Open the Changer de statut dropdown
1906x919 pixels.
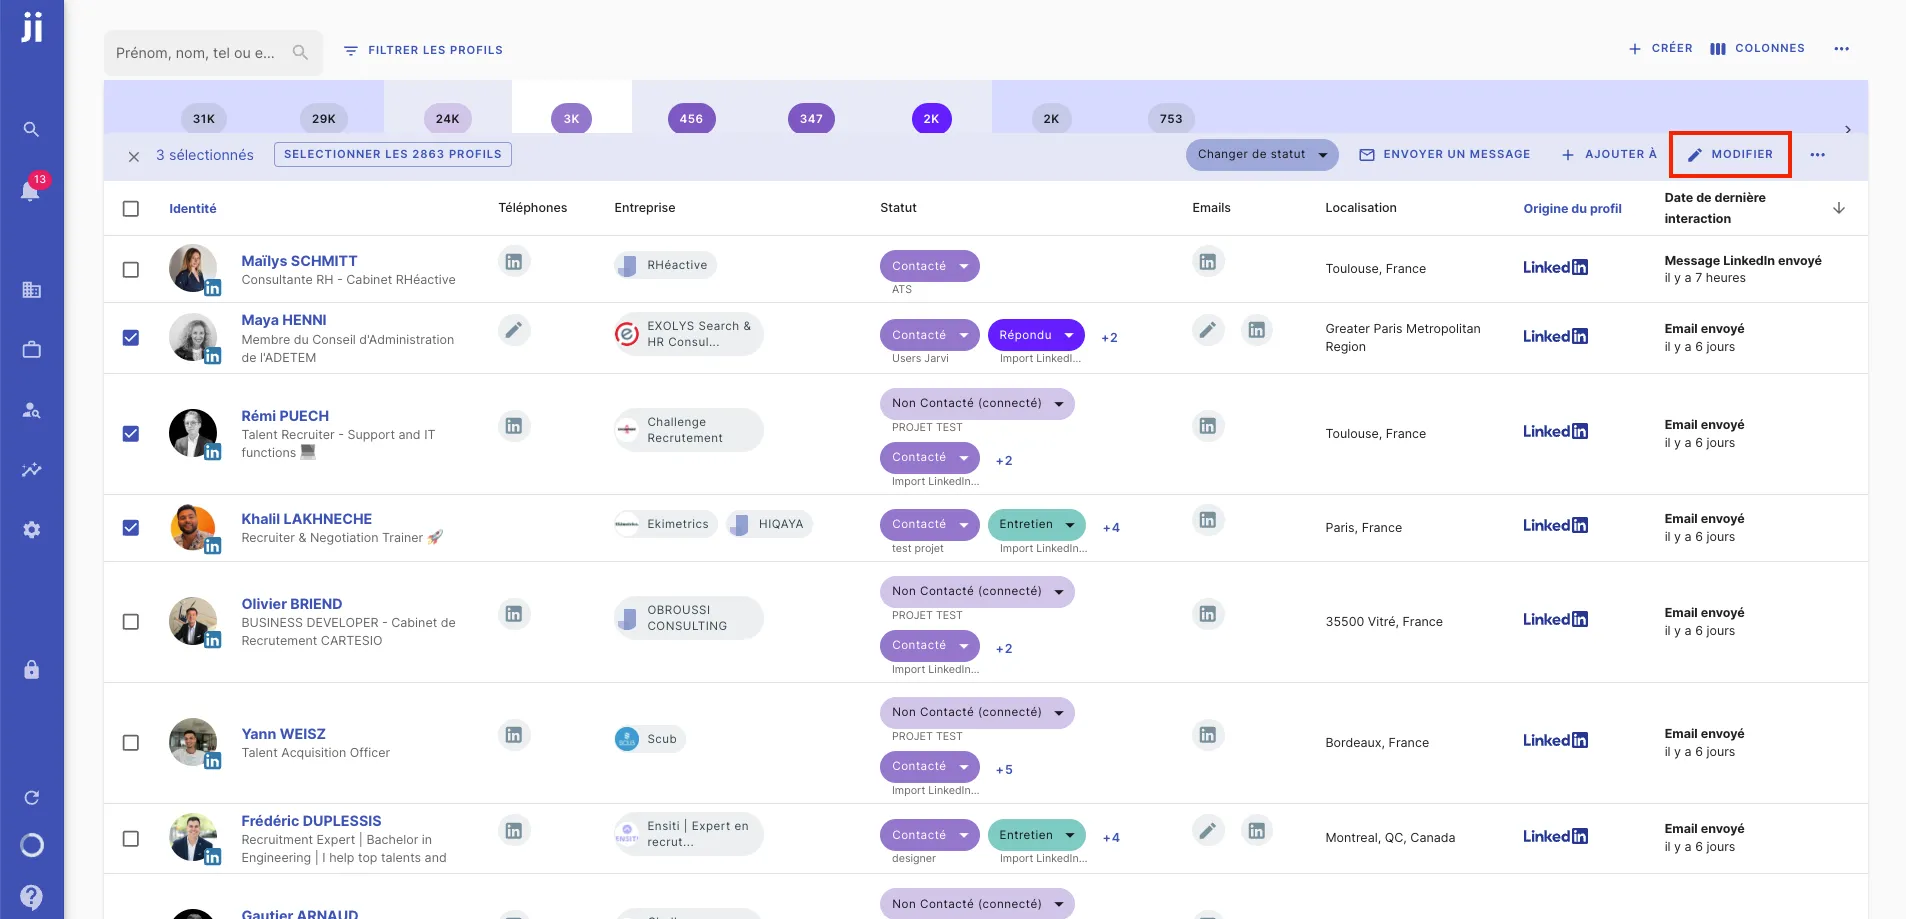[1261, 154]
